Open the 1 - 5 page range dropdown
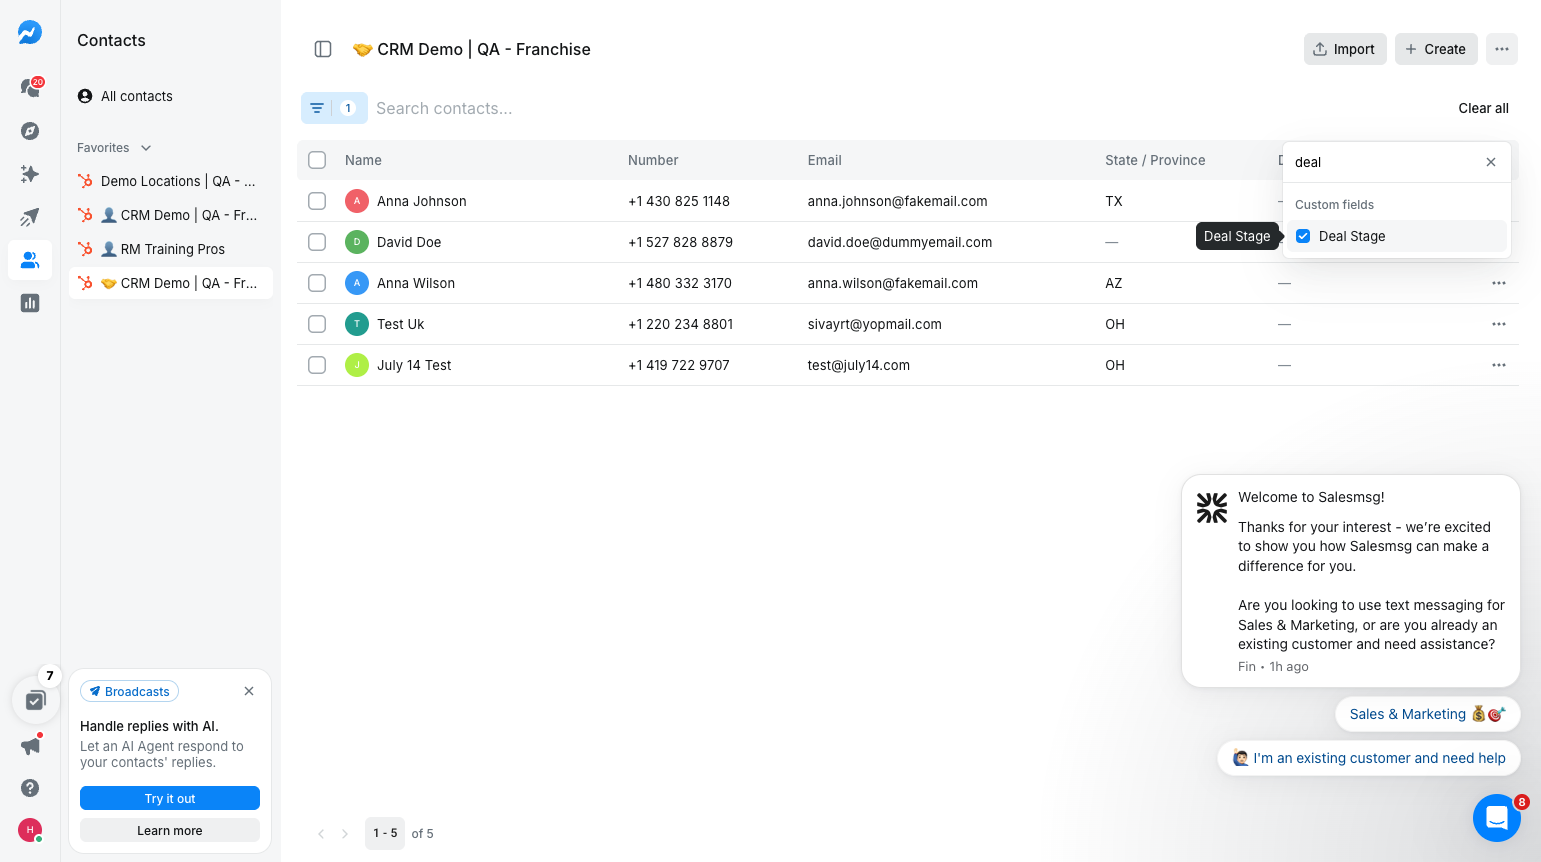Image resolution: width=1541 pixels, height=862 pixels. [x=385, y=833]
